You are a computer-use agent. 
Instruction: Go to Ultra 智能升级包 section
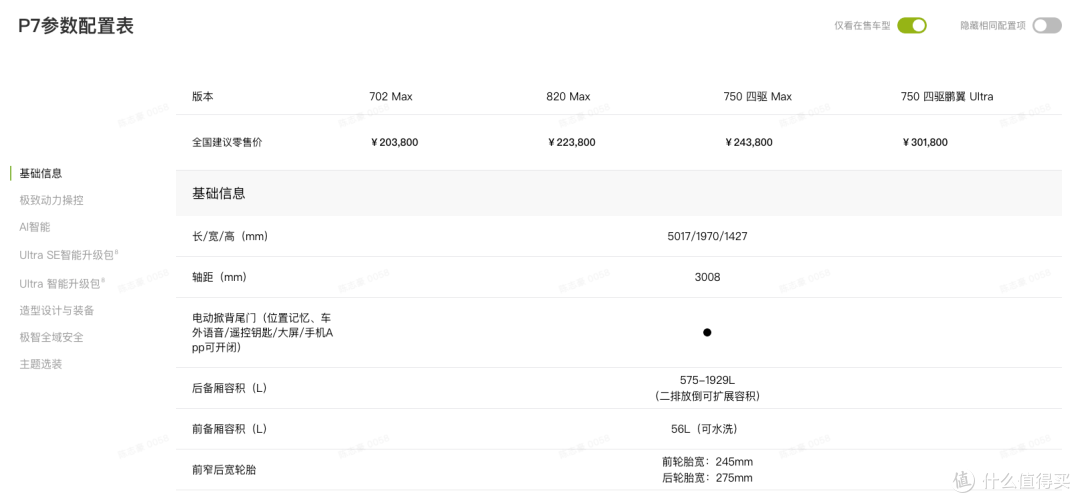pyautogui.click(x=62, y=283)
